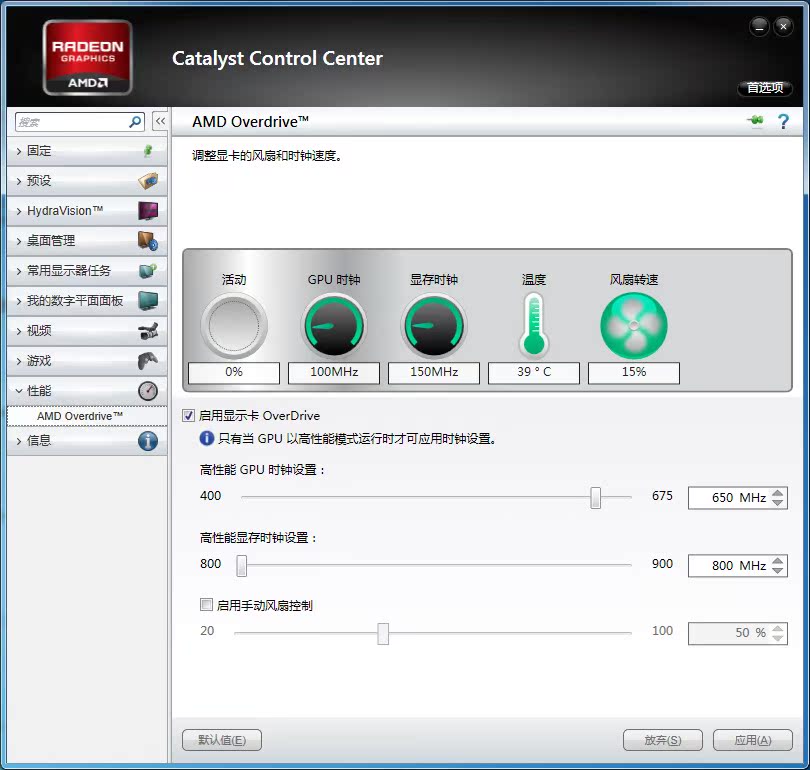Open help via question mark icon

[783, 121]
